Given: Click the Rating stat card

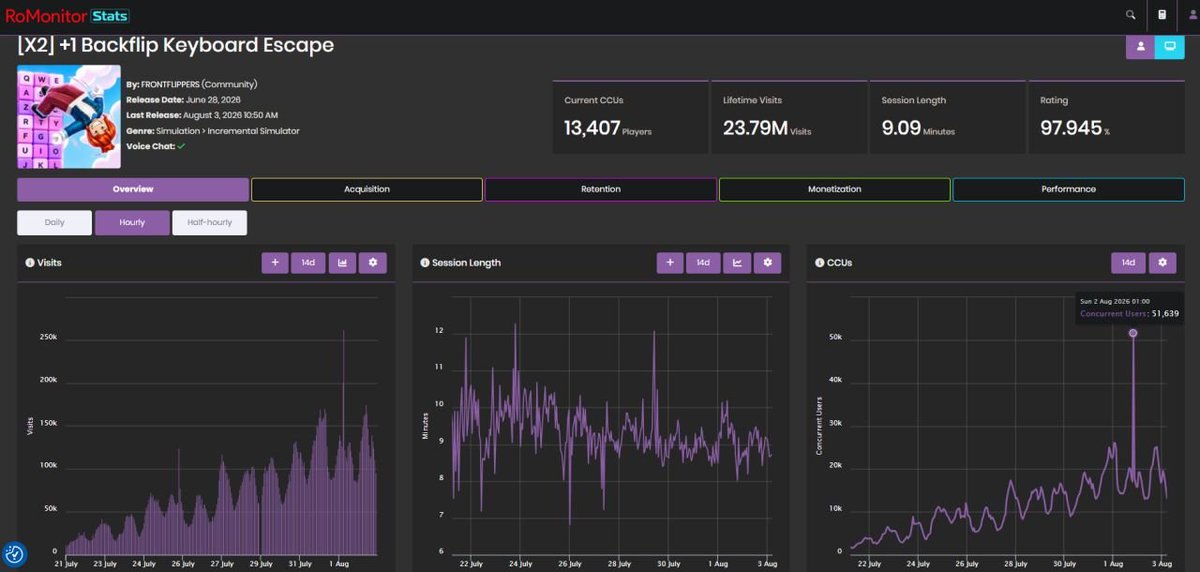Looking at the screenshot, I should point(1105,116).
